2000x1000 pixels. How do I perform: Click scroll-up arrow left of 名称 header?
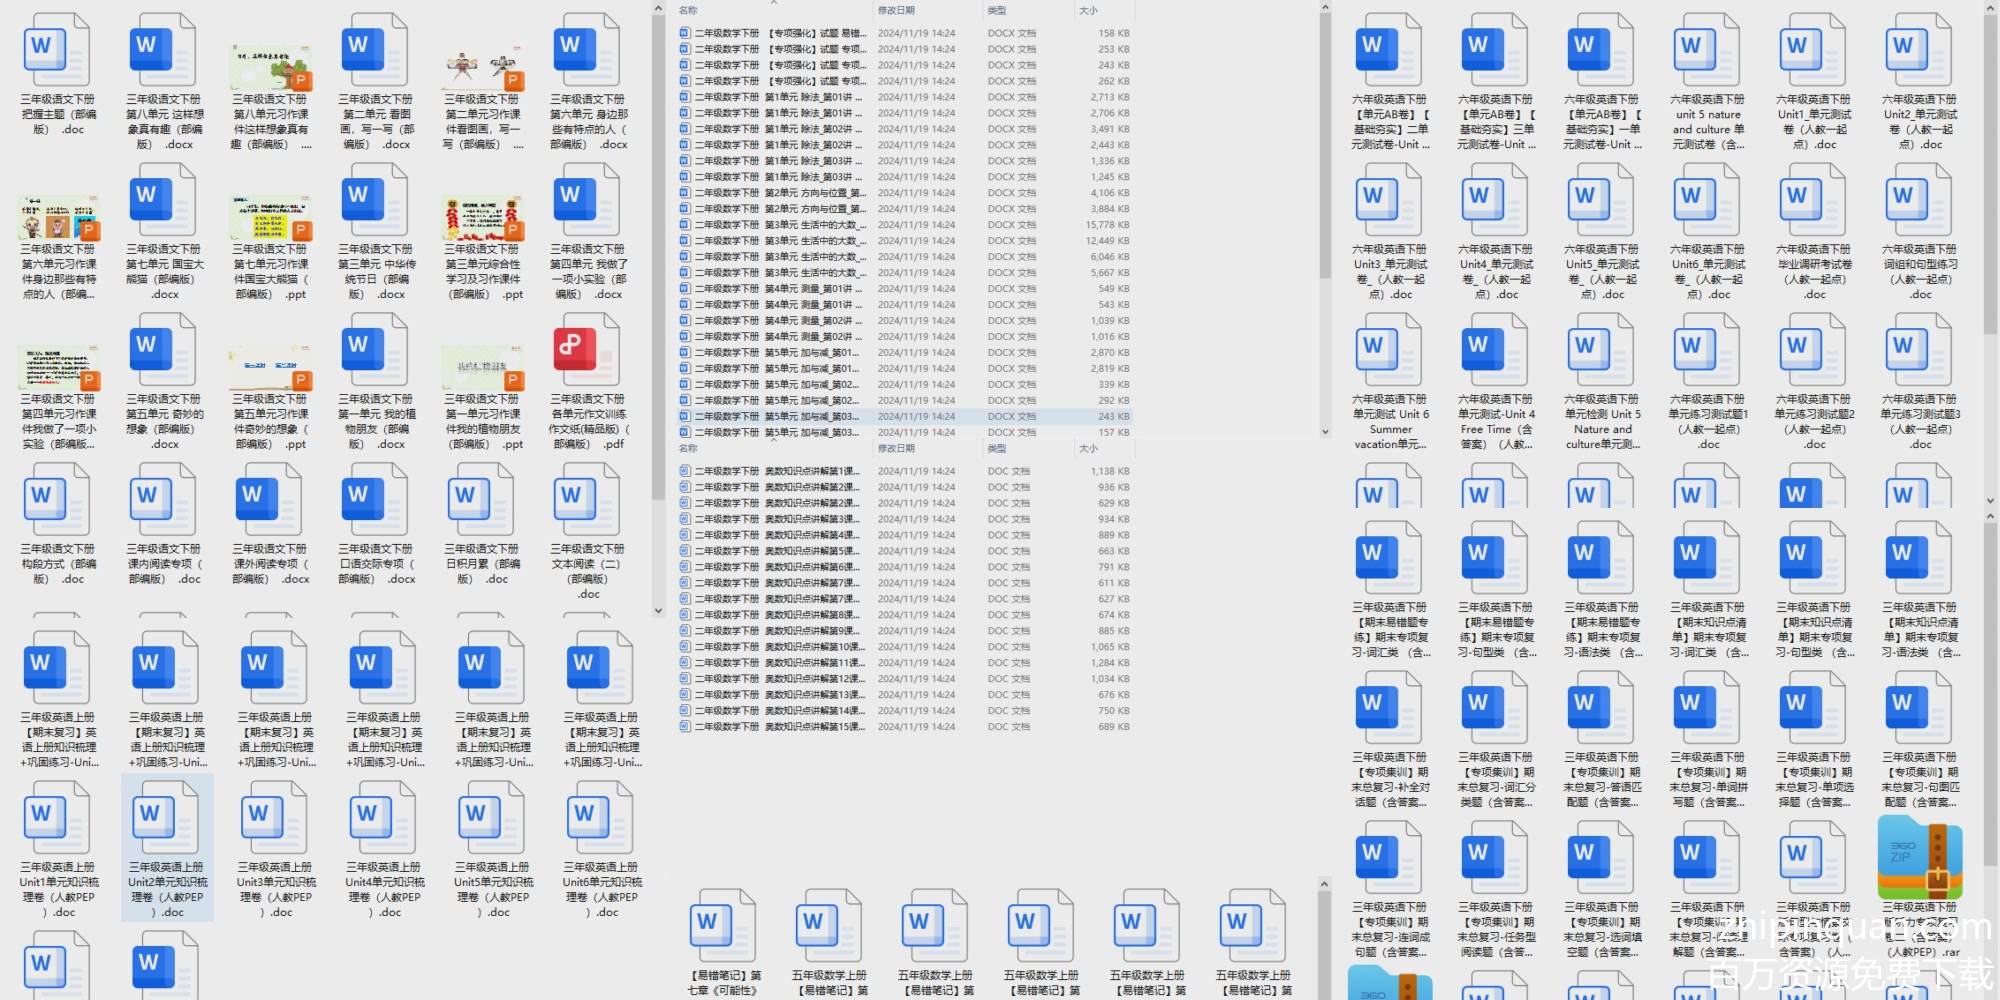coord(658,9)
